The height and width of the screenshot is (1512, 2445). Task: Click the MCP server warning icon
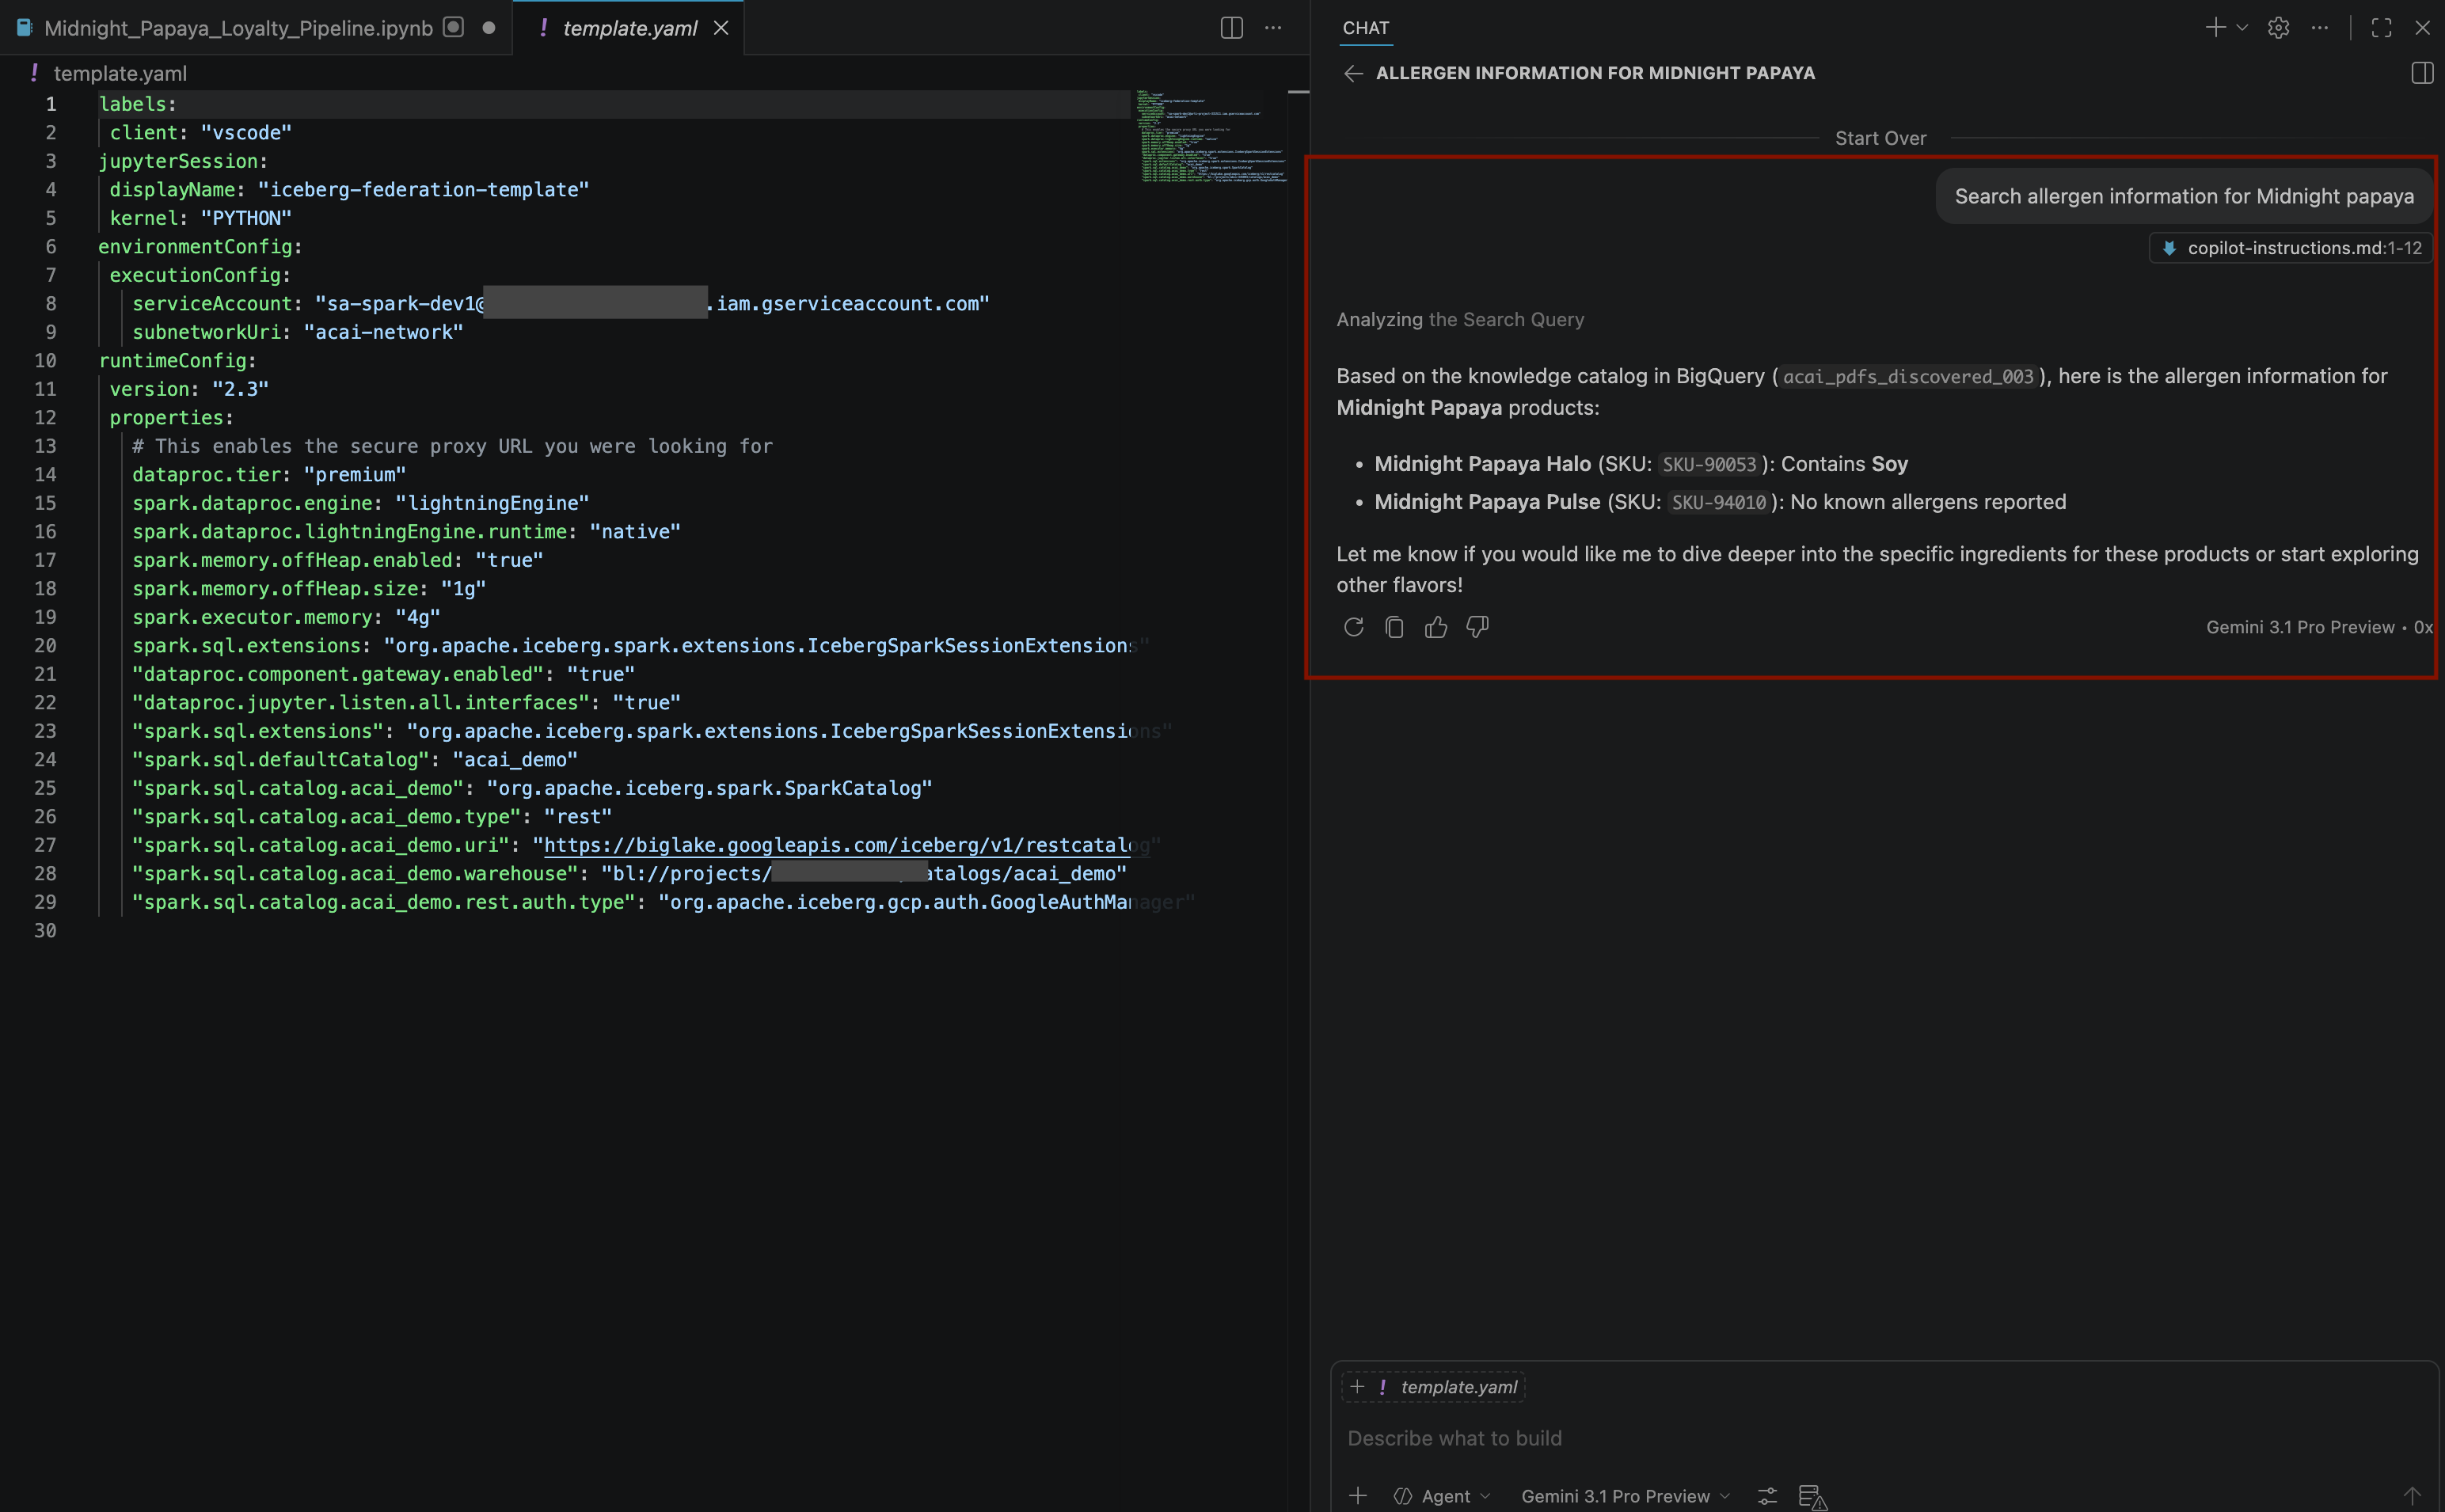pyautogui.click(x=1812, y=1496)
